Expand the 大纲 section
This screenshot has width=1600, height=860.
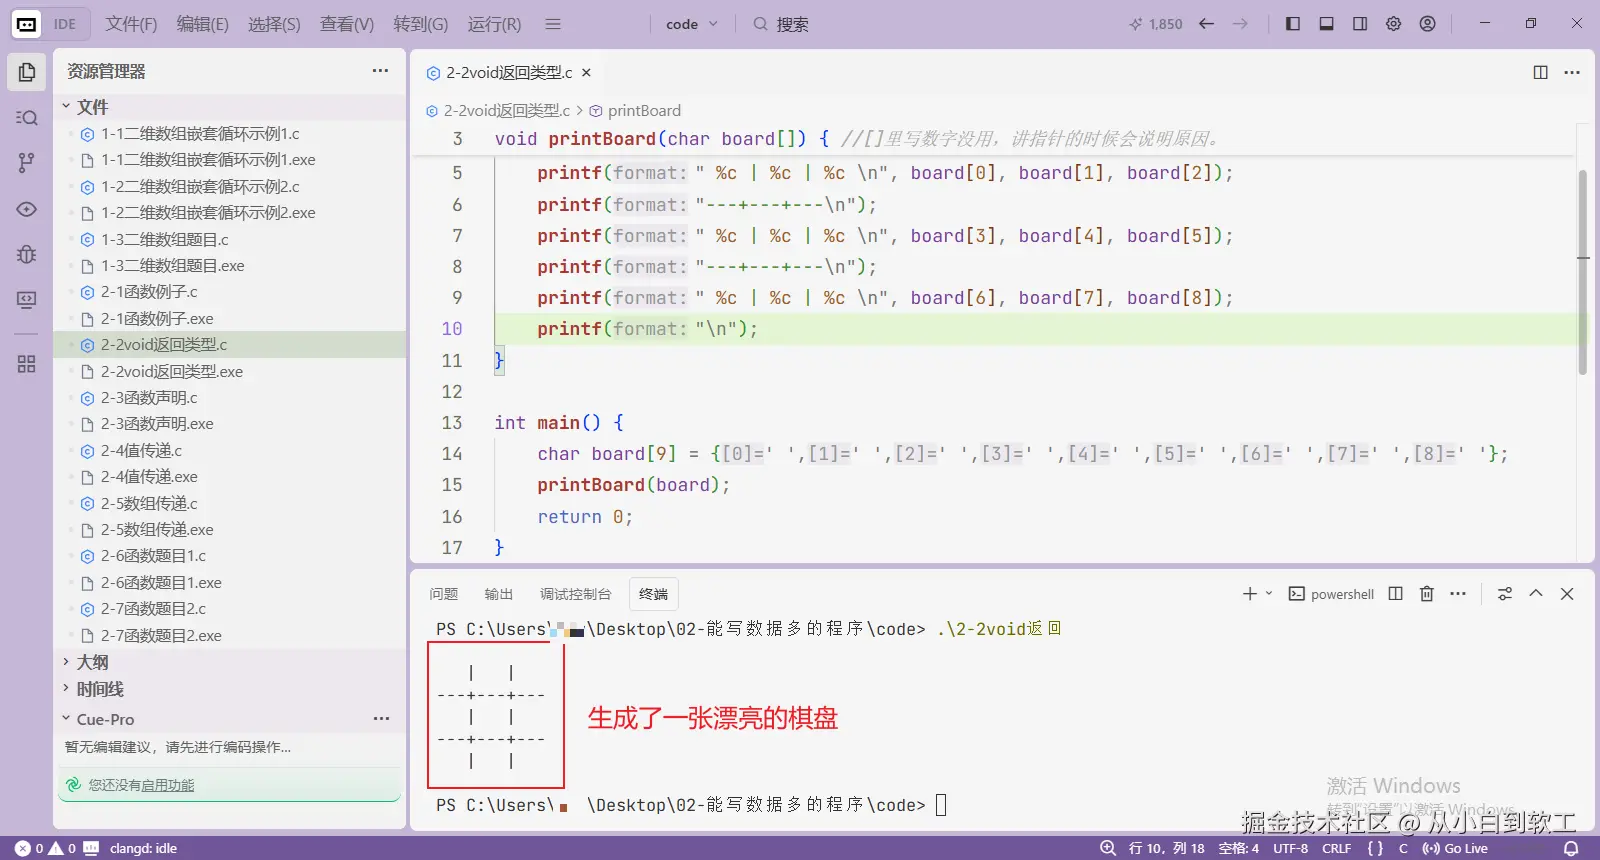[231, 662]
